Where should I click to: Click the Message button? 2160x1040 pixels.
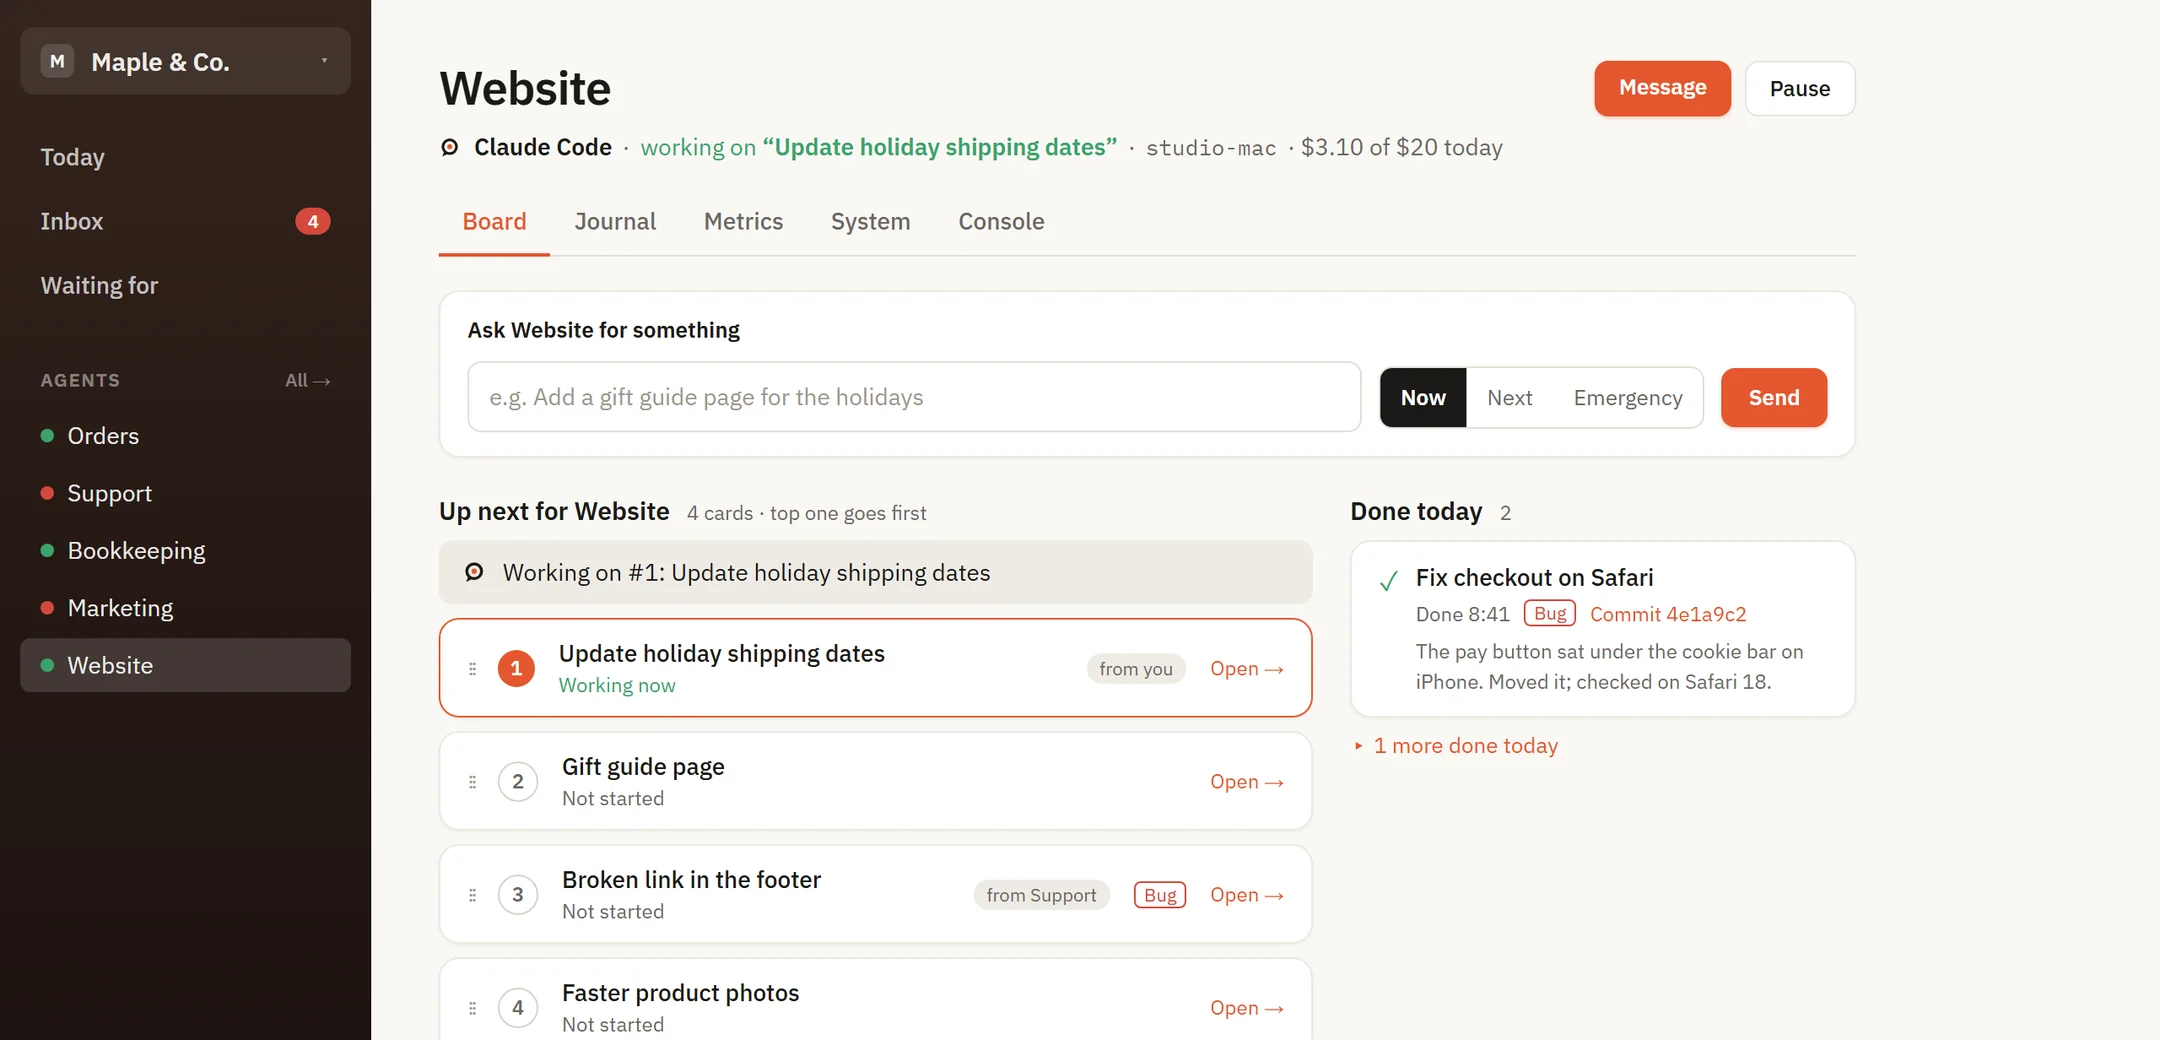(x=1662, y=88)
